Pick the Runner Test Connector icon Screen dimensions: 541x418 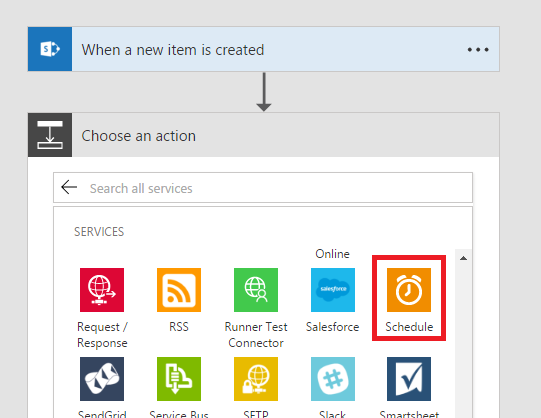click(x=256, y=290)
